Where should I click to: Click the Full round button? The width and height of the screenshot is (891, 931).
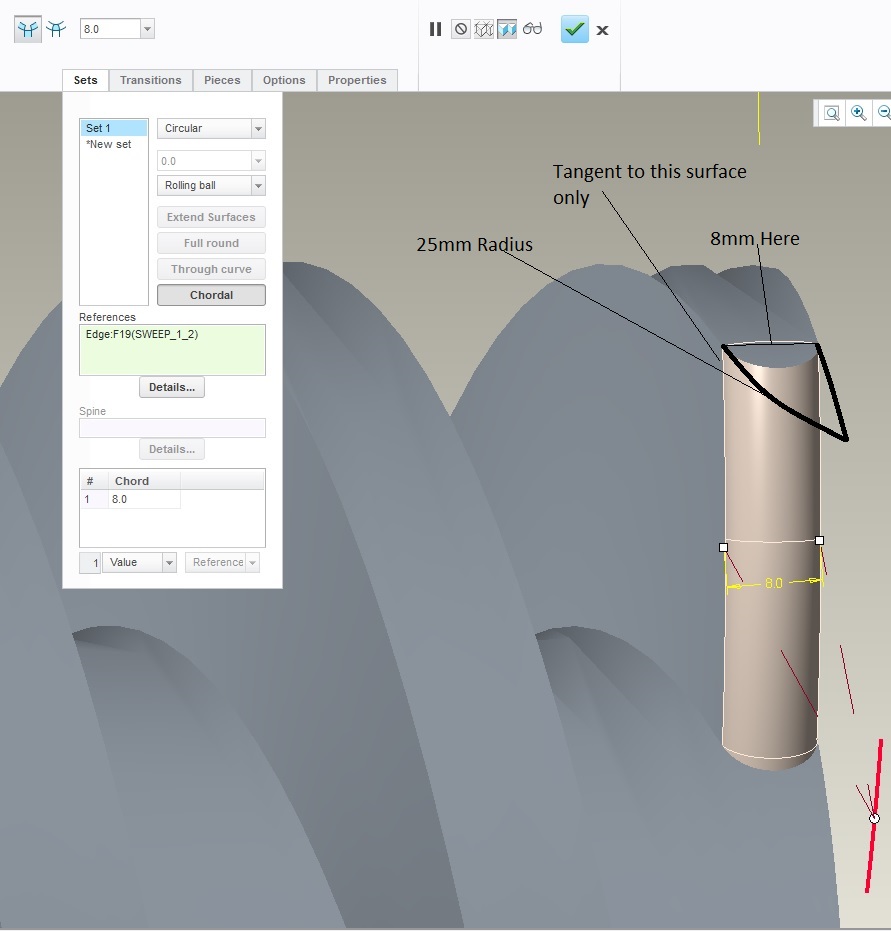coord(211,243)
